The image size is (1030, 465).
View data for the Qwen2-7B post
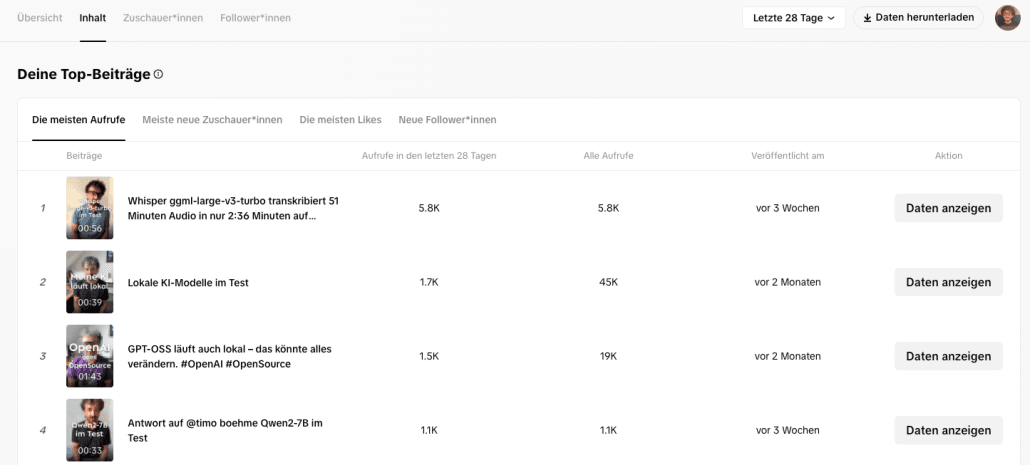[x=948, y=430]
